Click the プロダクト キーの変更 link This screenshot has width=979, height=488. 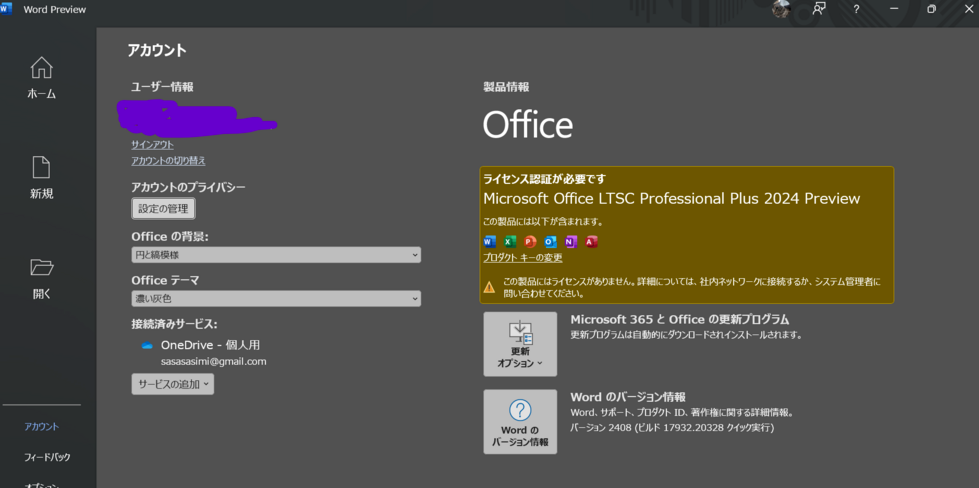pyautogui.click(x=523, y=257)
